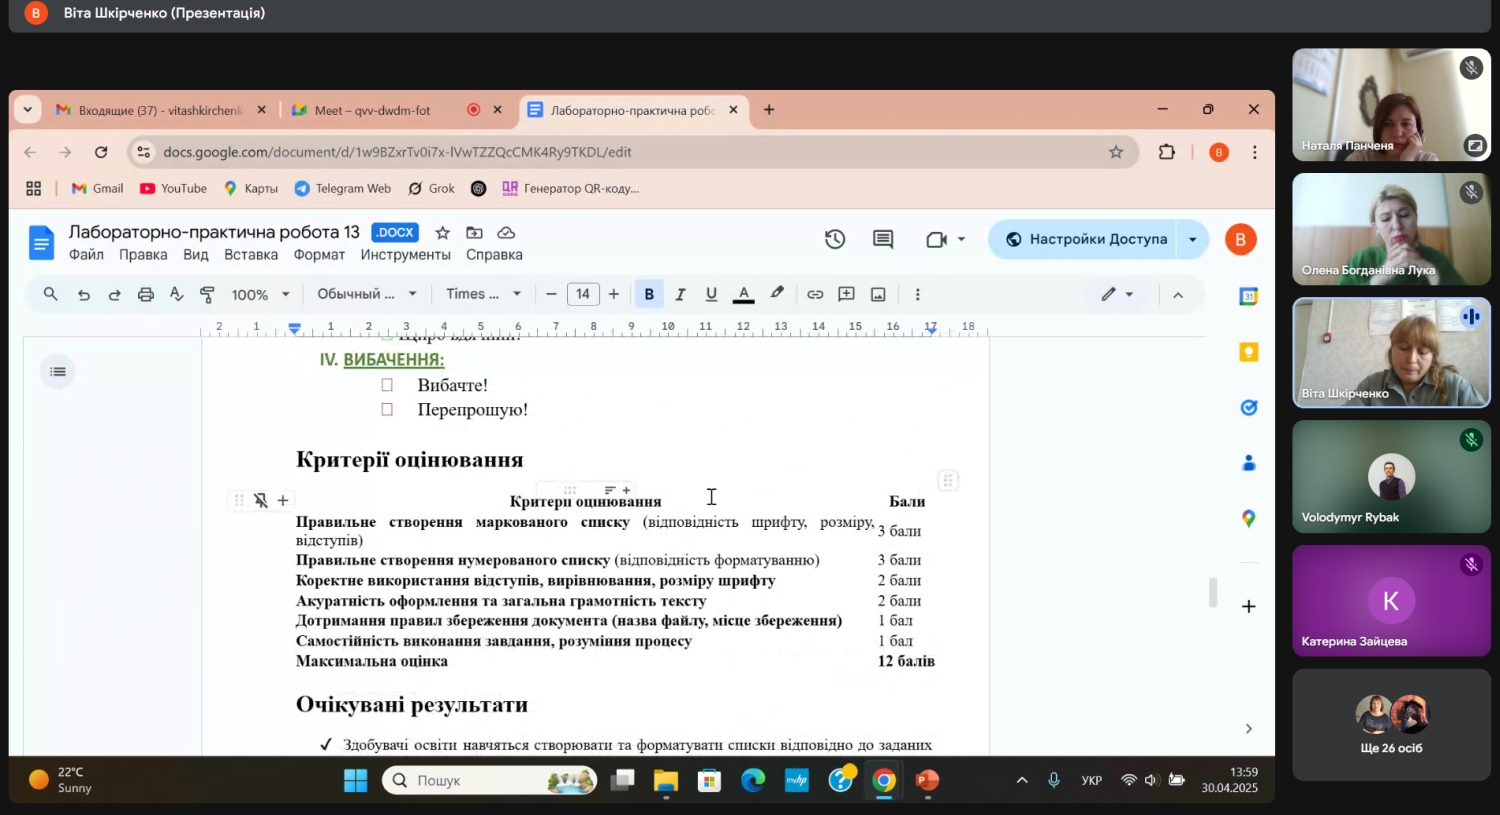Insert a link from the toolbar
The width and height of the screenshot is (1500, 815).
coord(815,294)
